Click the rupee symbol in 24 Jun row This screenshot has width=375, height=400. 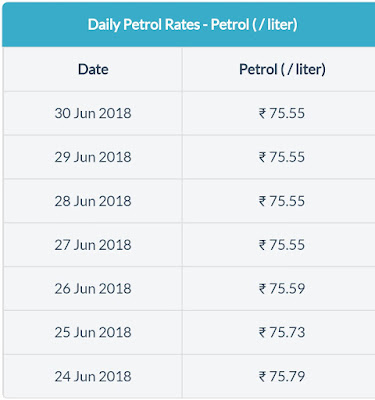(x=262, y=377)
